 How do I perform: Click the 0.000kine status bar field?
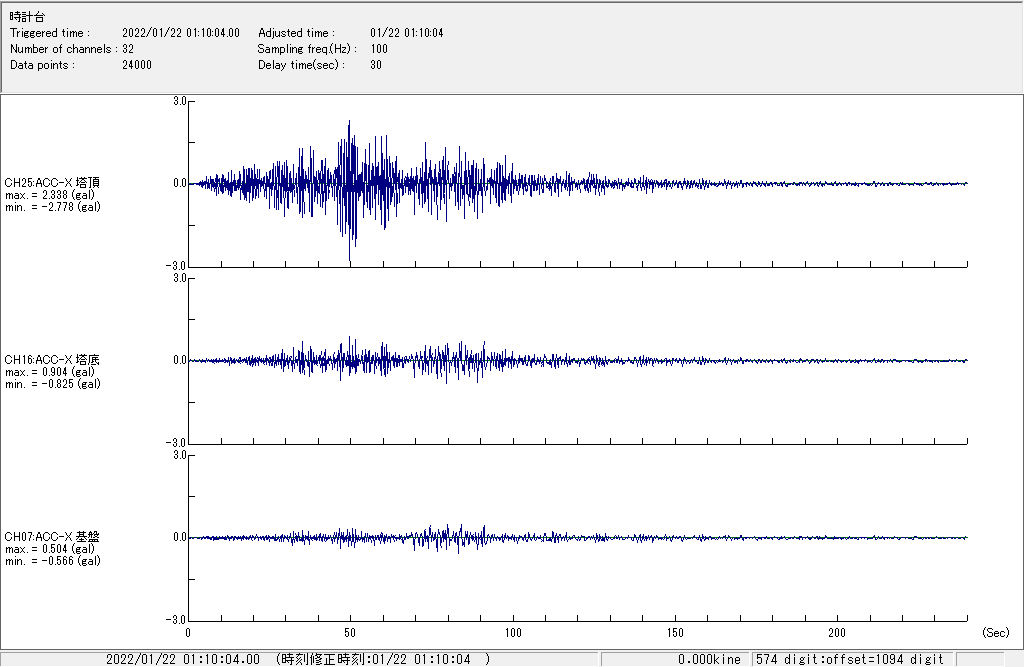point(709,659)
